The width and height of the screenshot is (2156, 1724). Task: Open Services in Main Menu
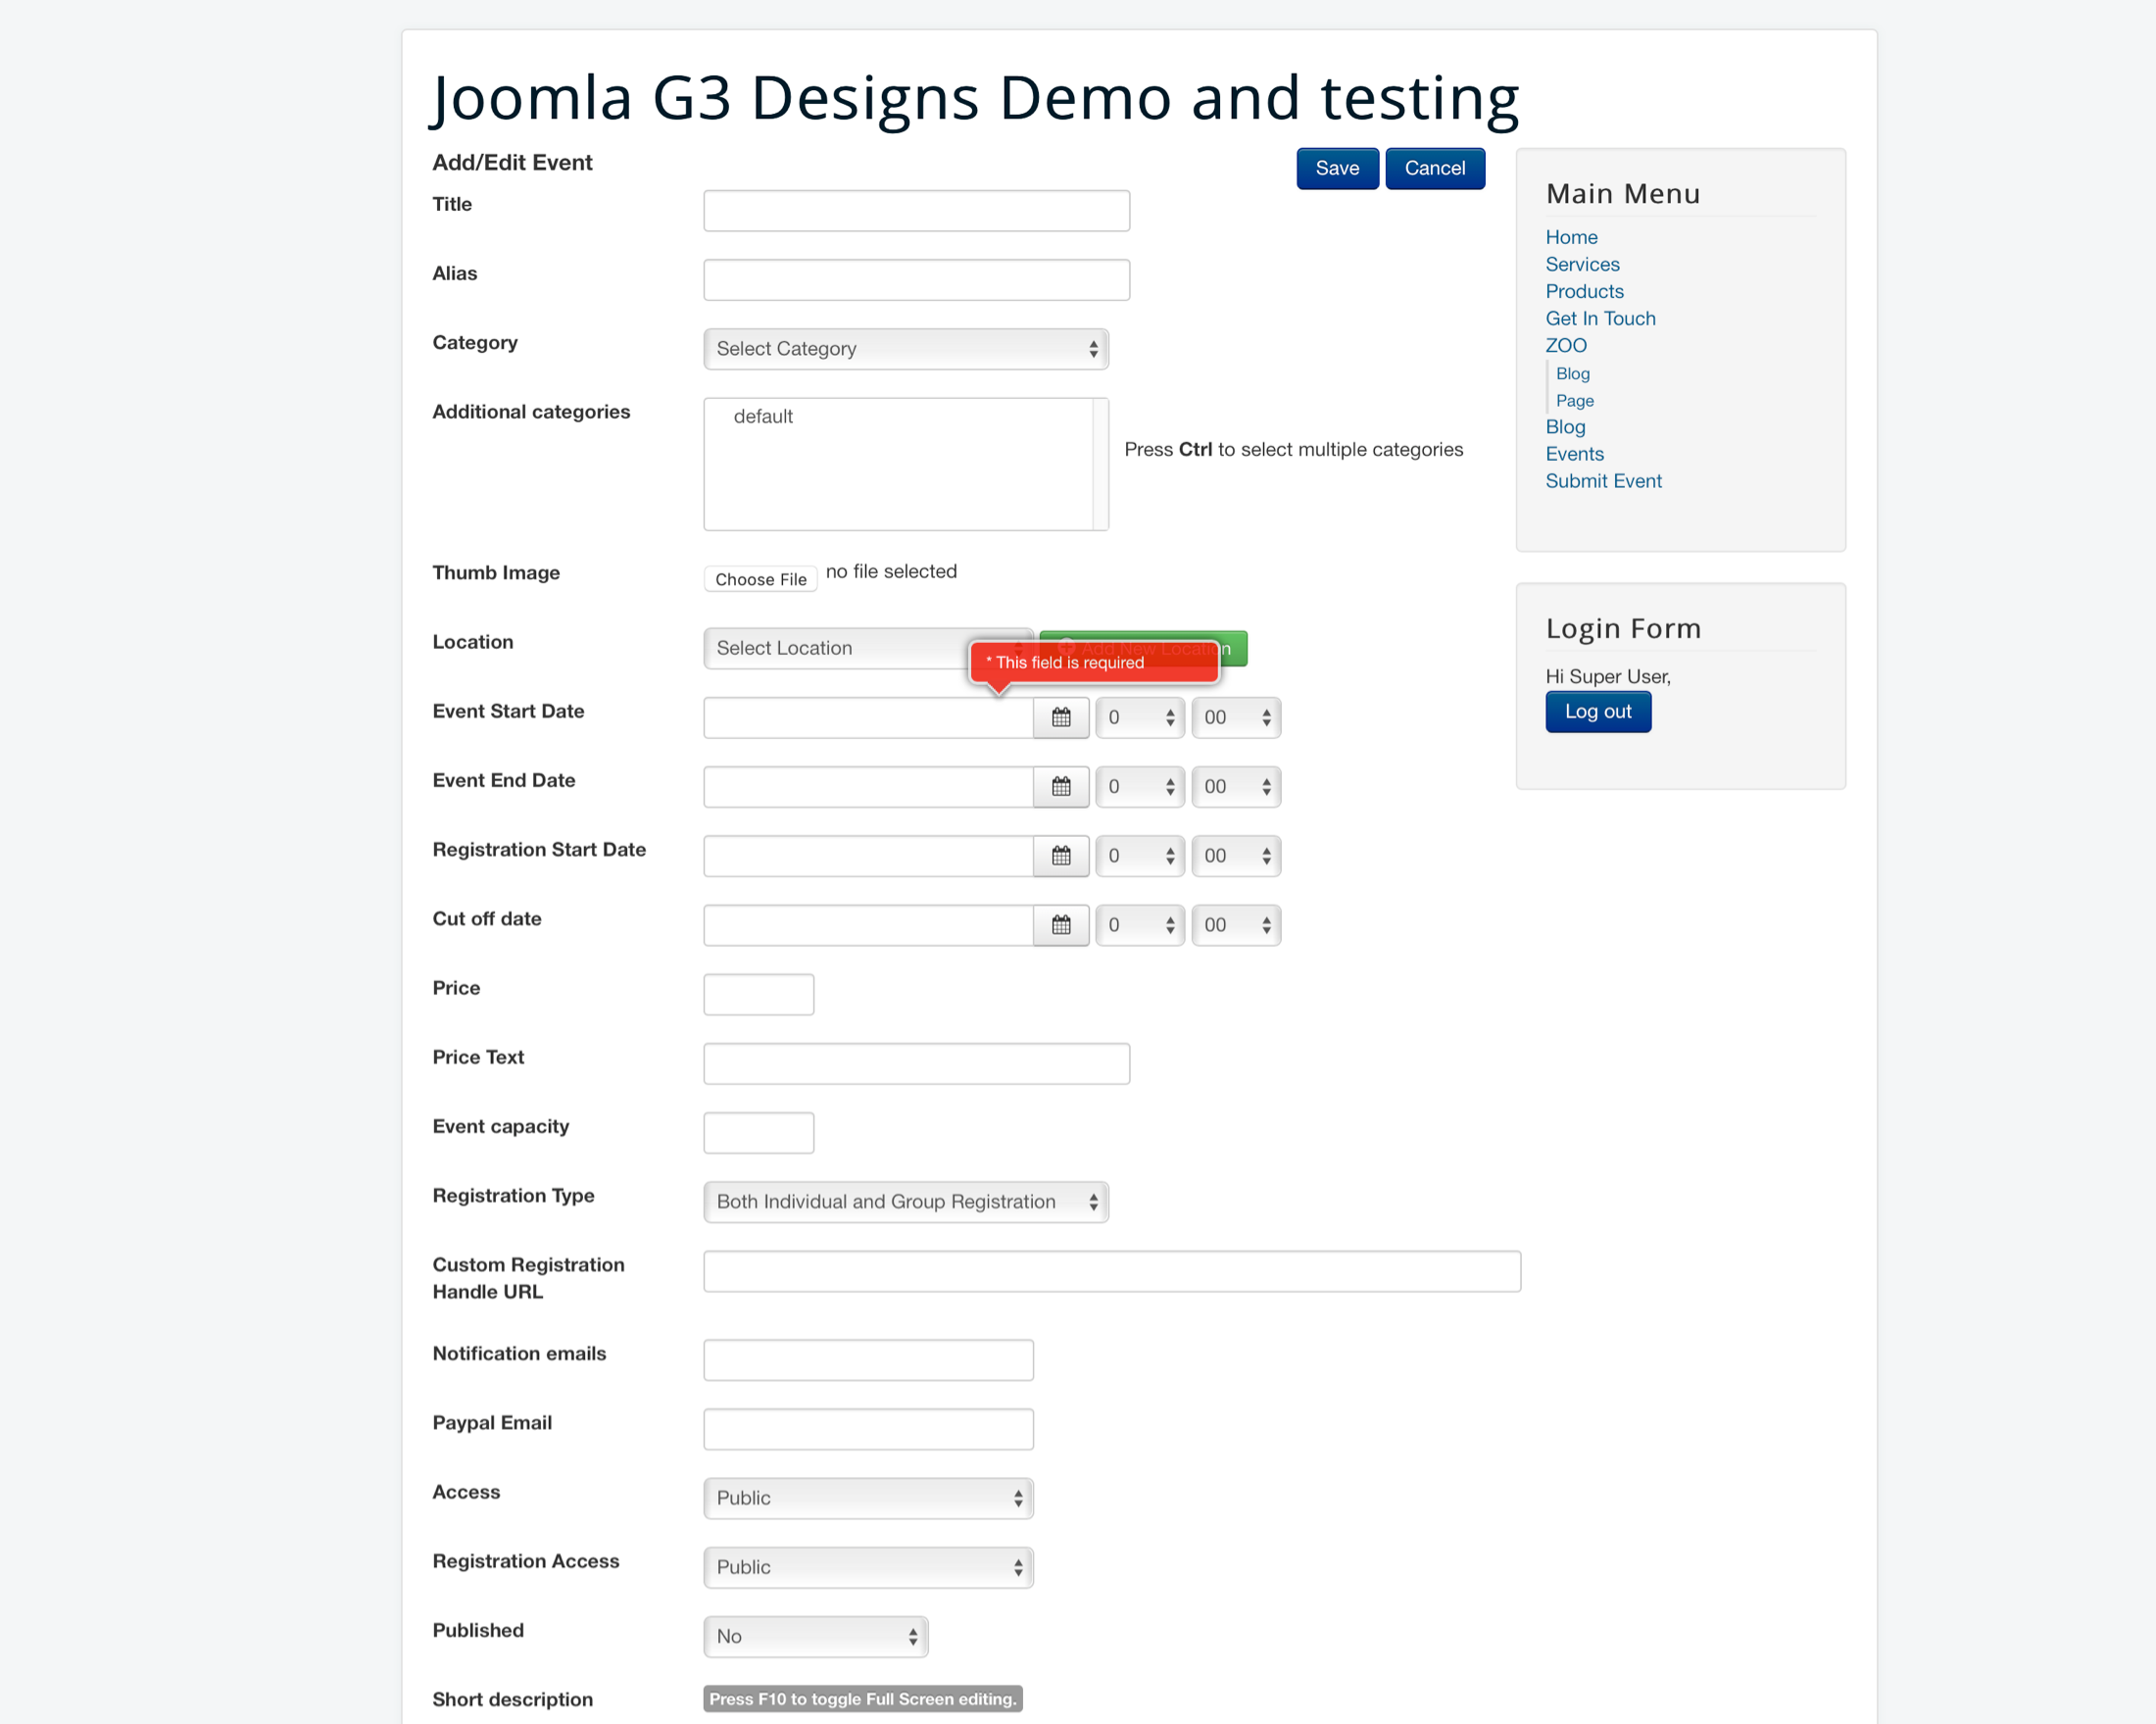[1582, 264]
